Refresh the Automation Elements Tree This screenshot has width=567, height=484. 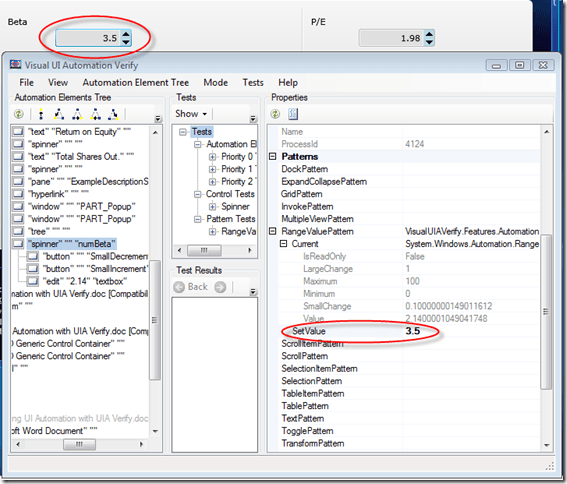[18, 114]
